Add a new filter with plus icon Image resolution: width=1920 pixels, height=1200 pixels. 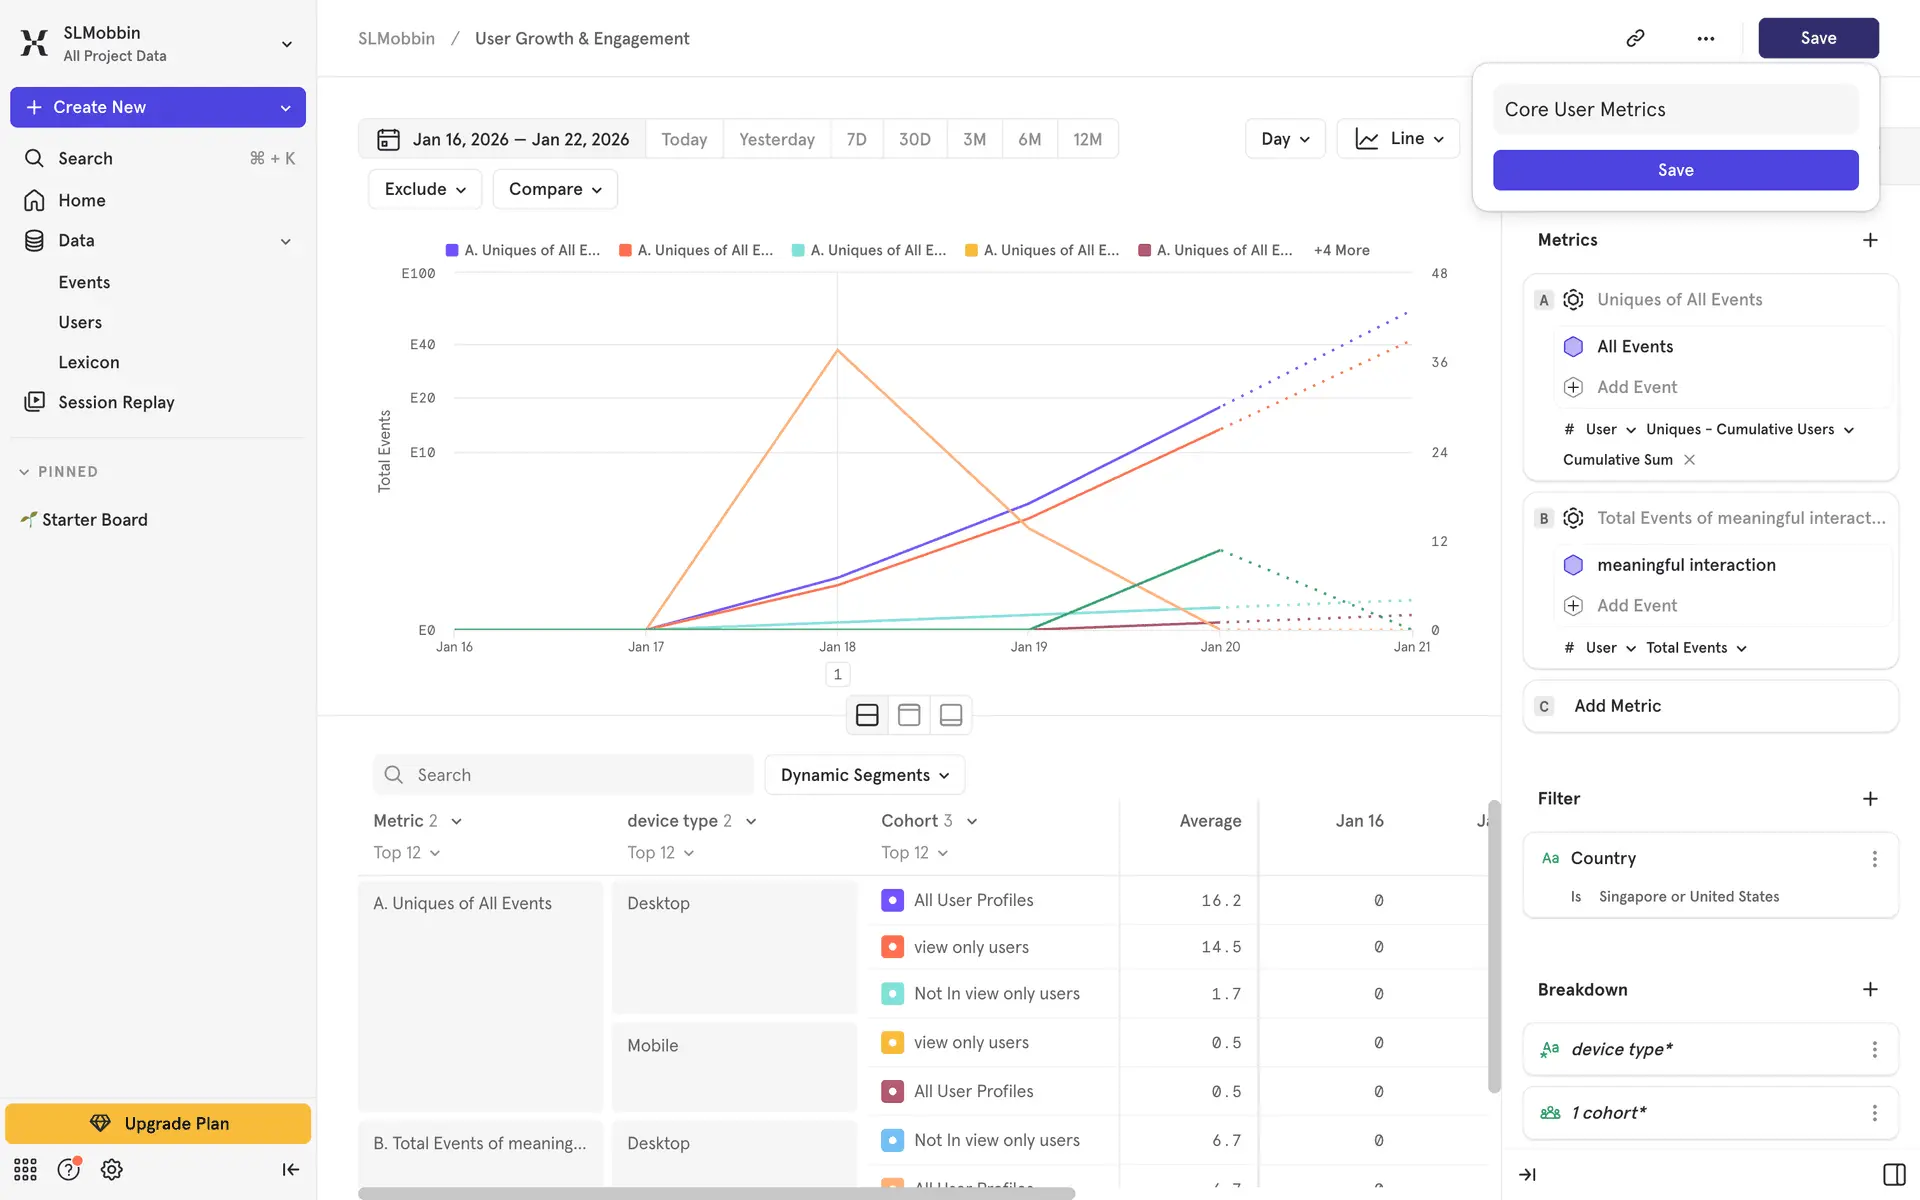[1870, 798]
